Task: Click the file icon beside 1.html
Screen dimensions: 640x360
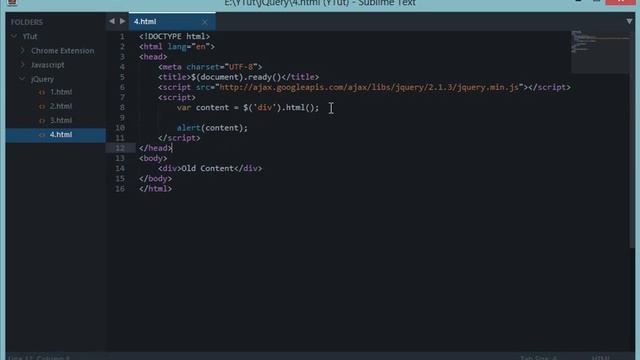Action: tap(42, 93)
